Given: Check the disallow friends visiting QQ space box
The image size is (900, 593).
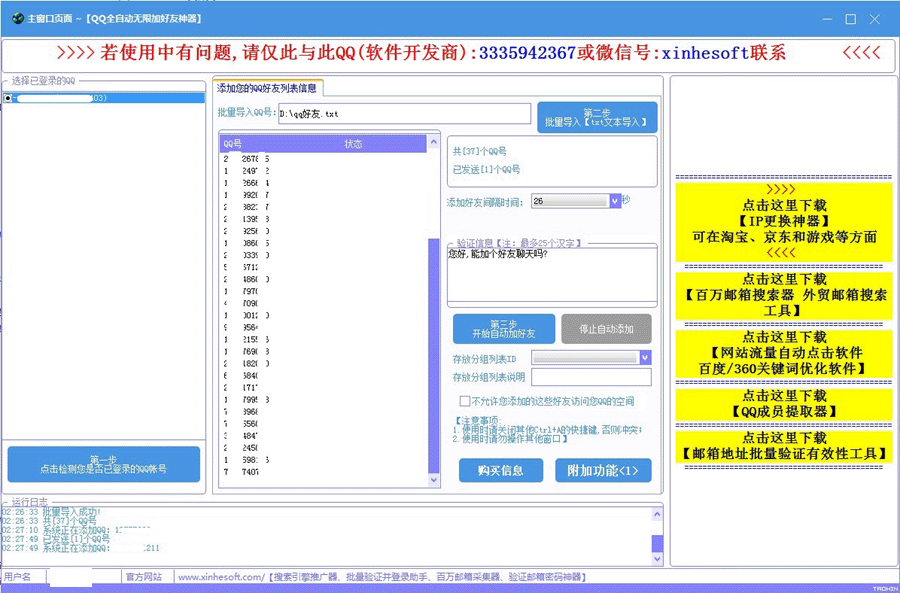Looking at the screenshot, I should [464, 401].
